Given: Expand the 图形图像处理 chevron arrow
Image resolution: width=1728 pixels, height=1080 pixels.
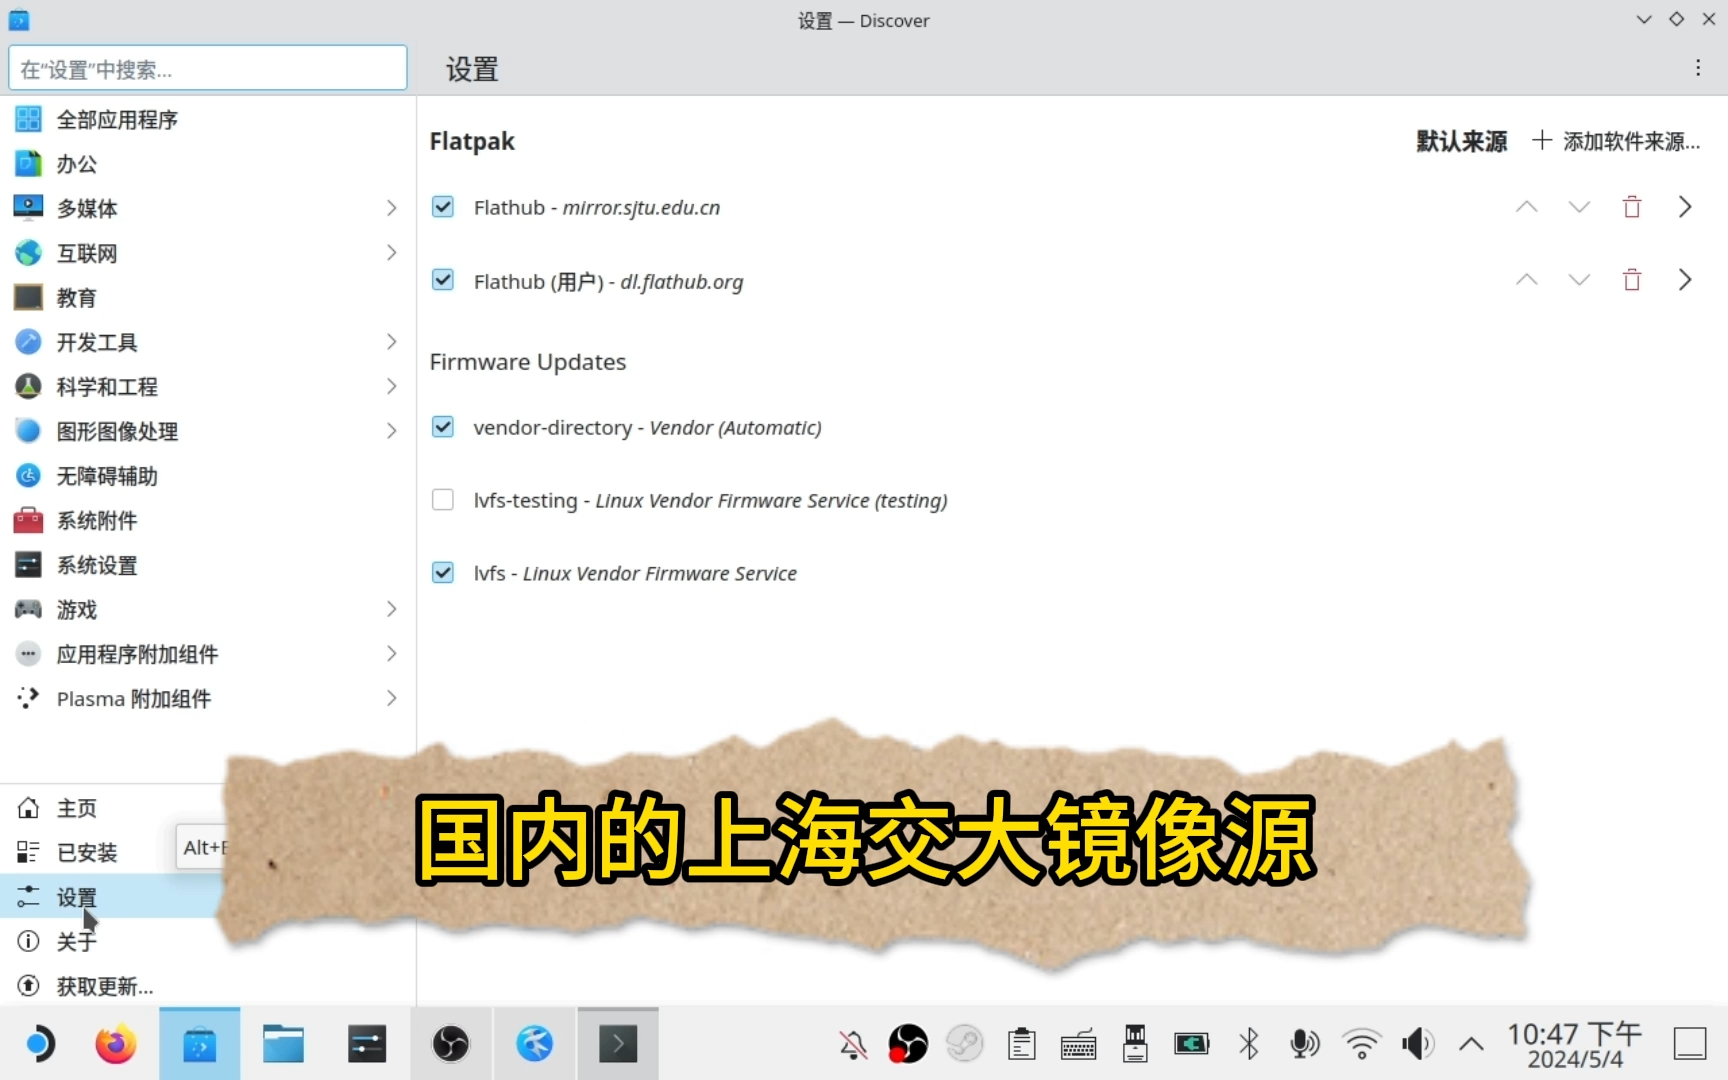Looking at the screenshot, I should [391, 431].
